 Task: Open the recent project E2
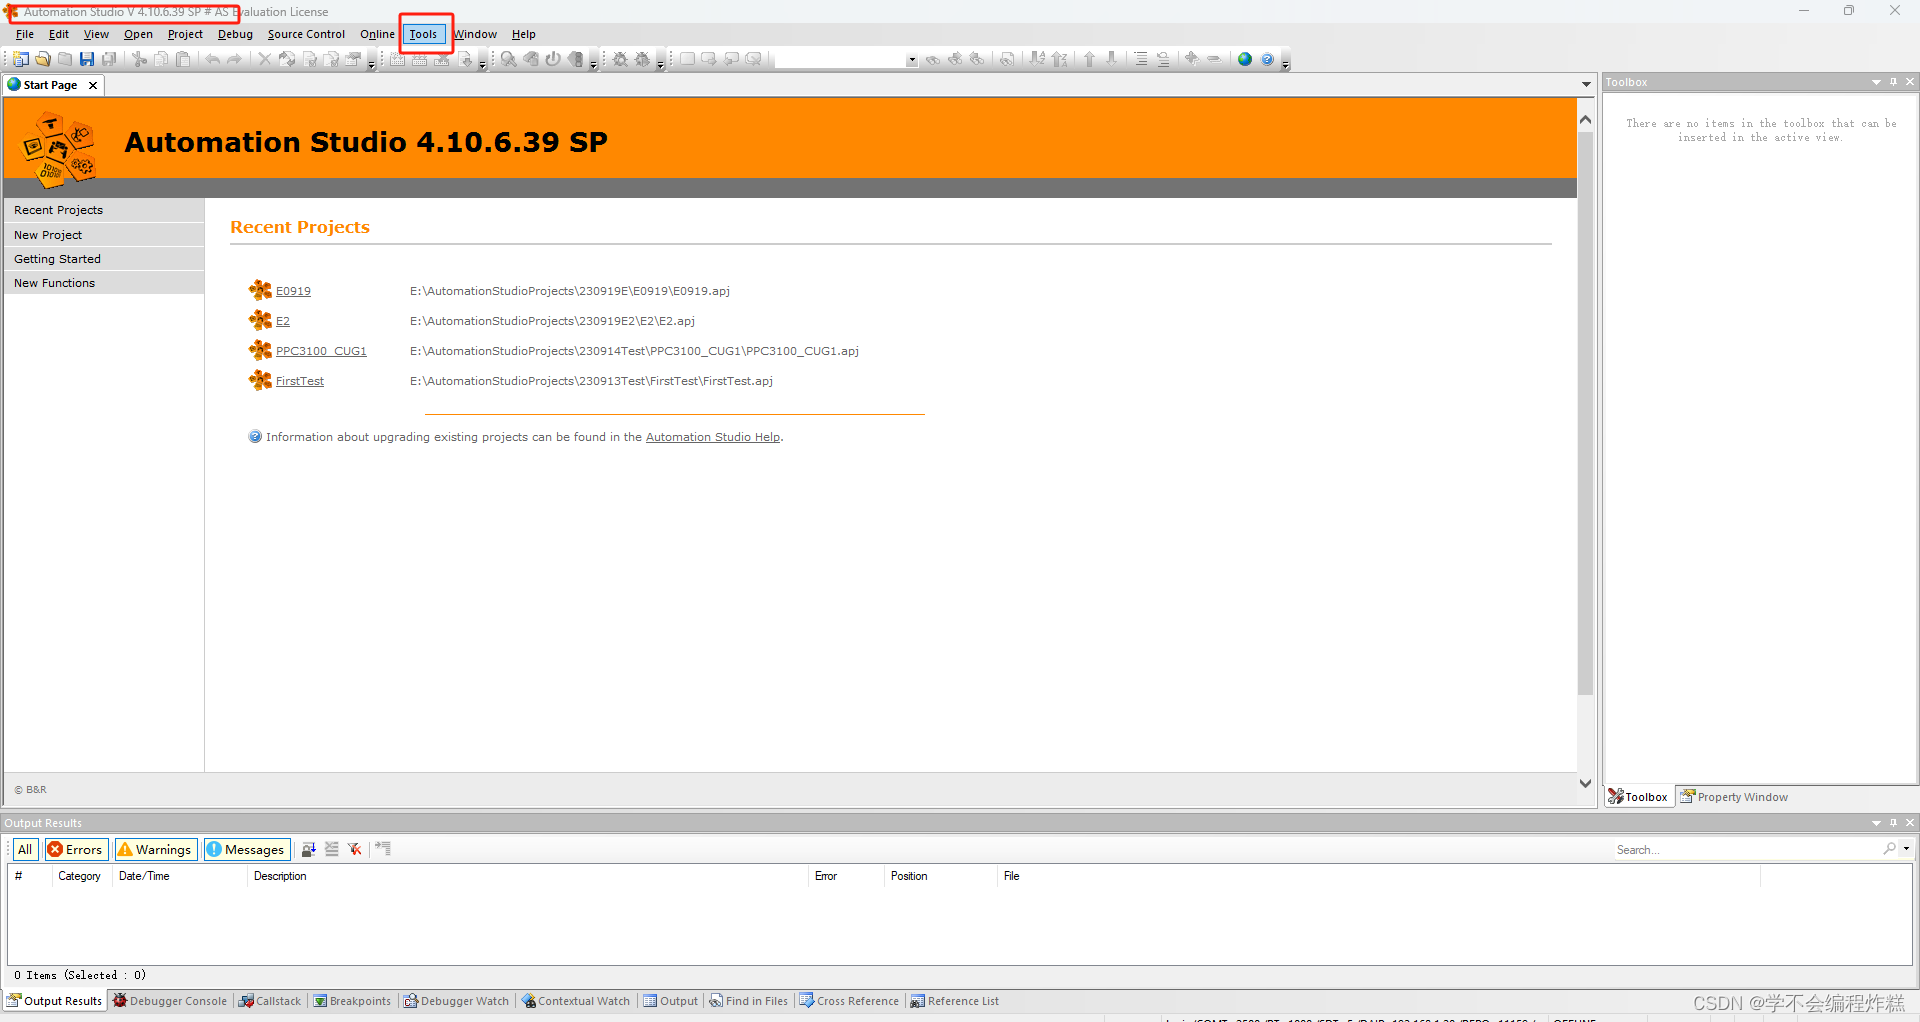tap(283, 321)
